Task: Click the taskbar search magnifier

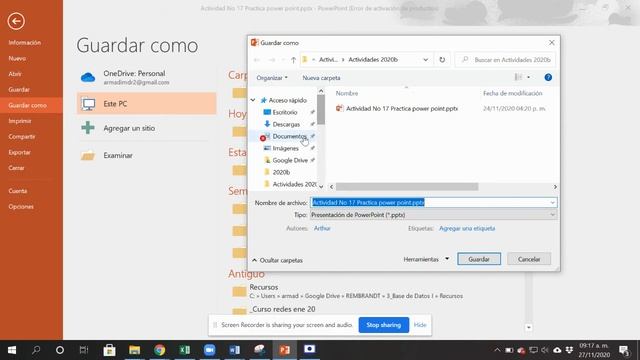Action: (36, 350)
